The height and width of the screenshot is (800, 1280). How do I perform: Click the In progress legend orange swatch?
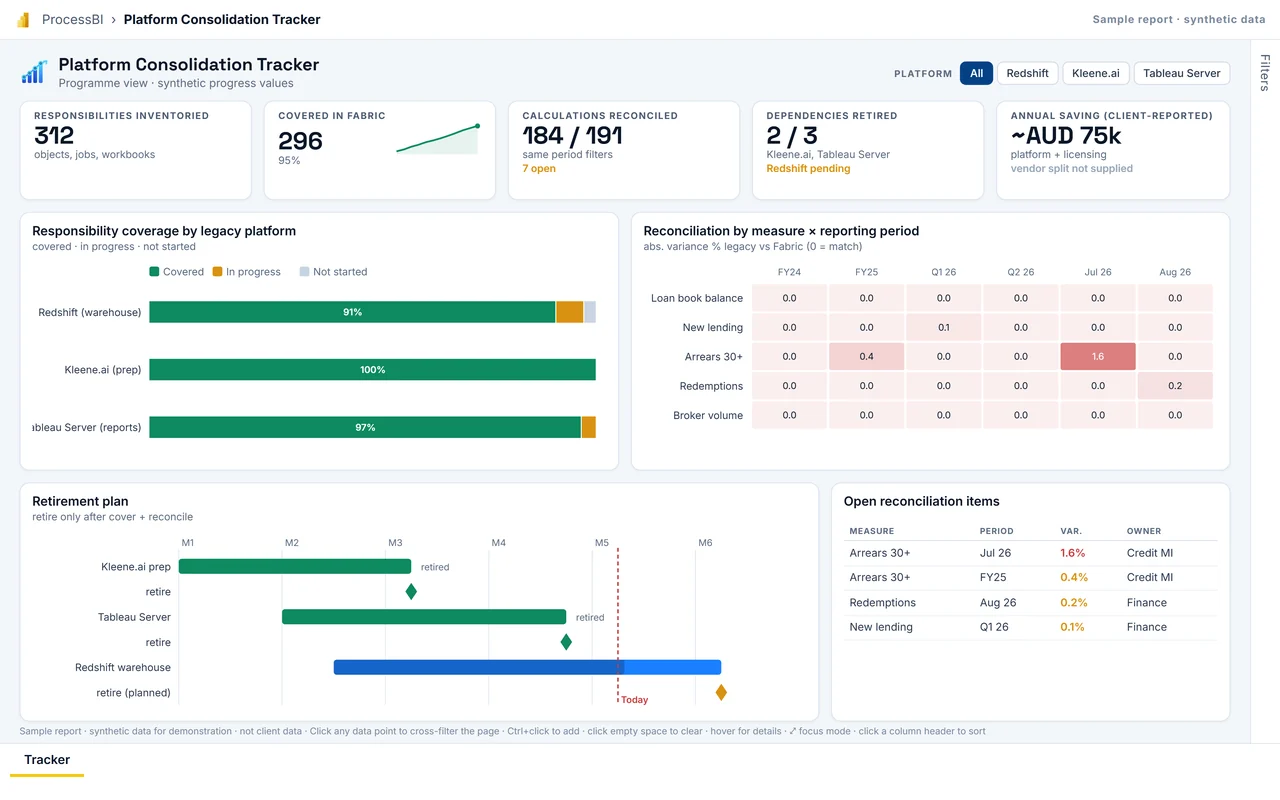[217, 272]
